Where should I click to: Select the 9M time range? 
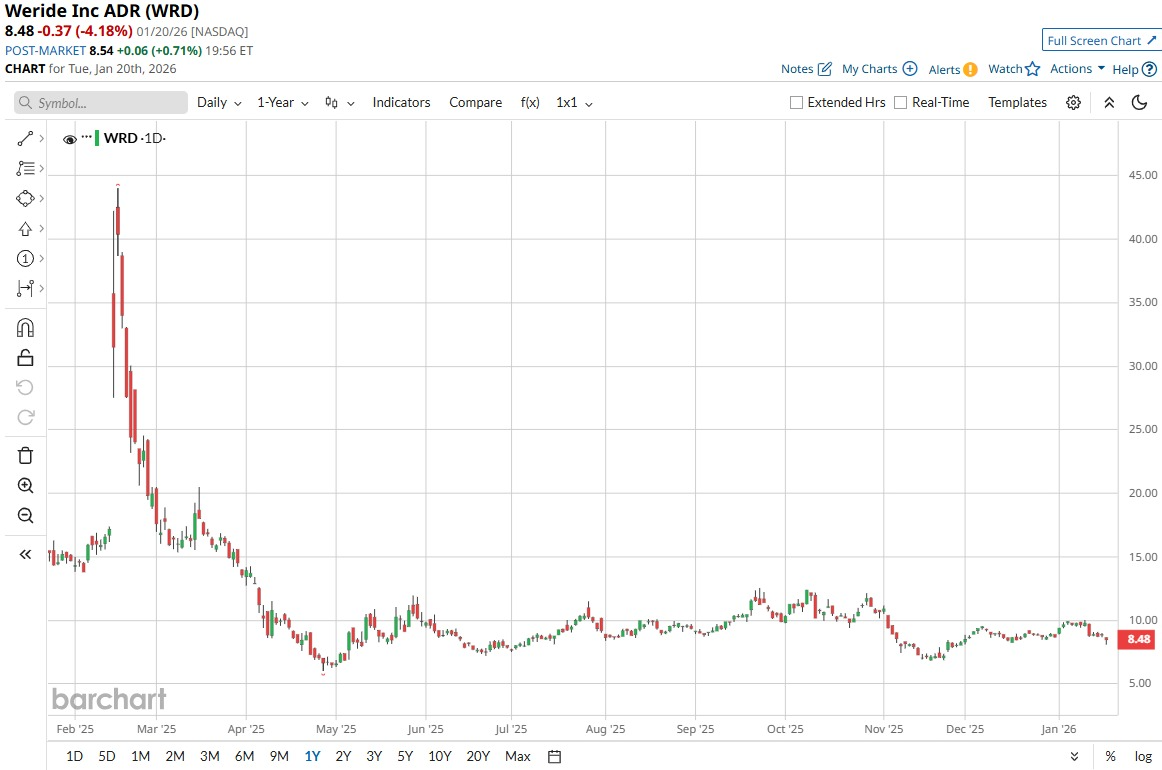pyautogui.click(x=279, y=757)
